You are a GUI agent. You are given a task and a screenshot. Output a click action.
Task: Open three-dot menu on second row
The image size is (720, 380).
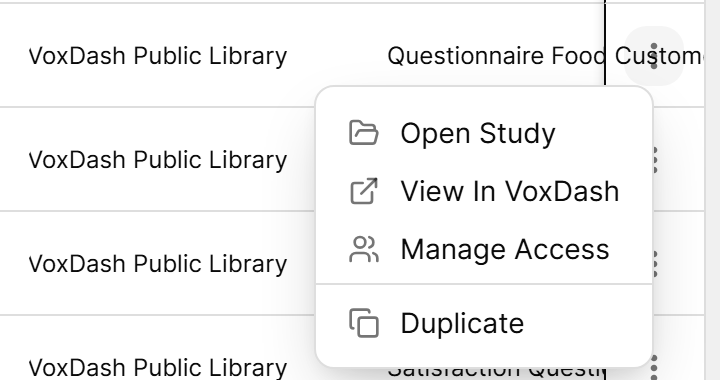pyautogui.click(x=655, y=160)
